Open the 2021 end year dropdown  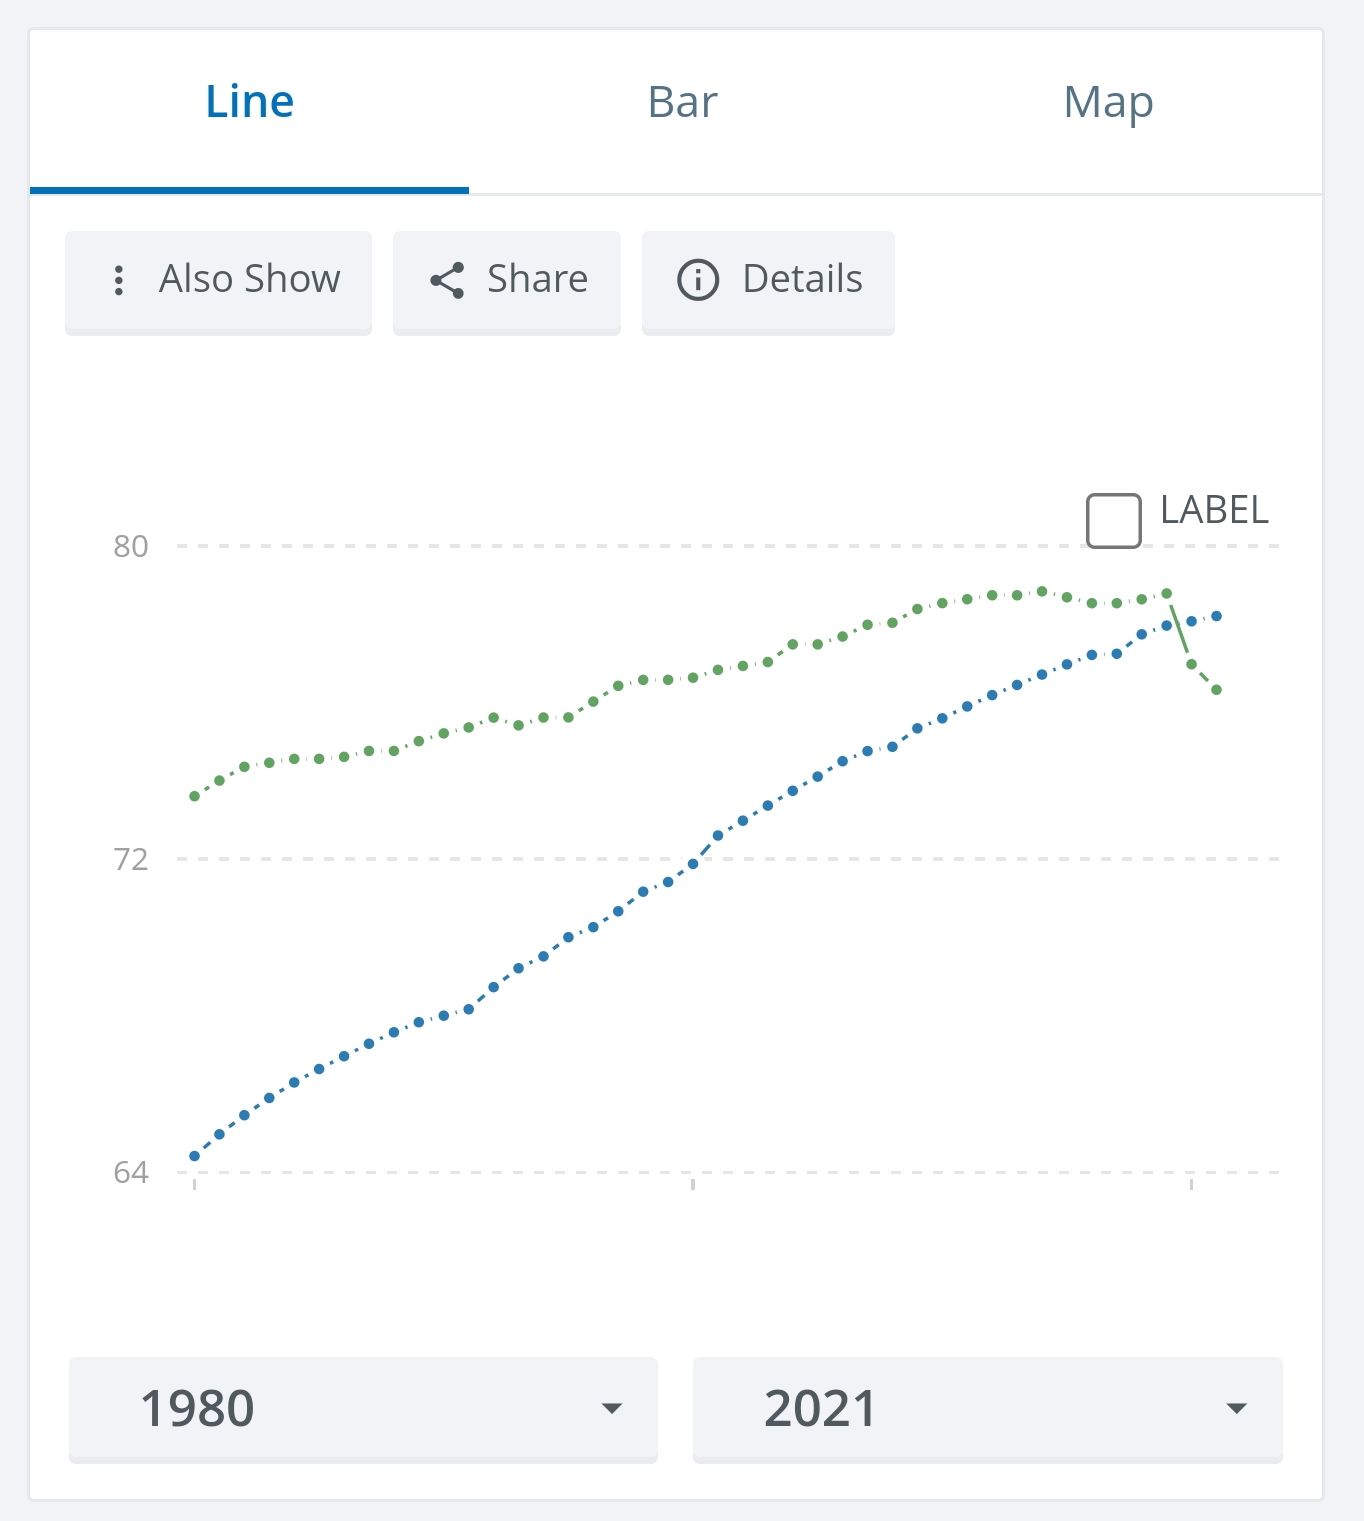pyautogui.click(x=987, y=1409)
